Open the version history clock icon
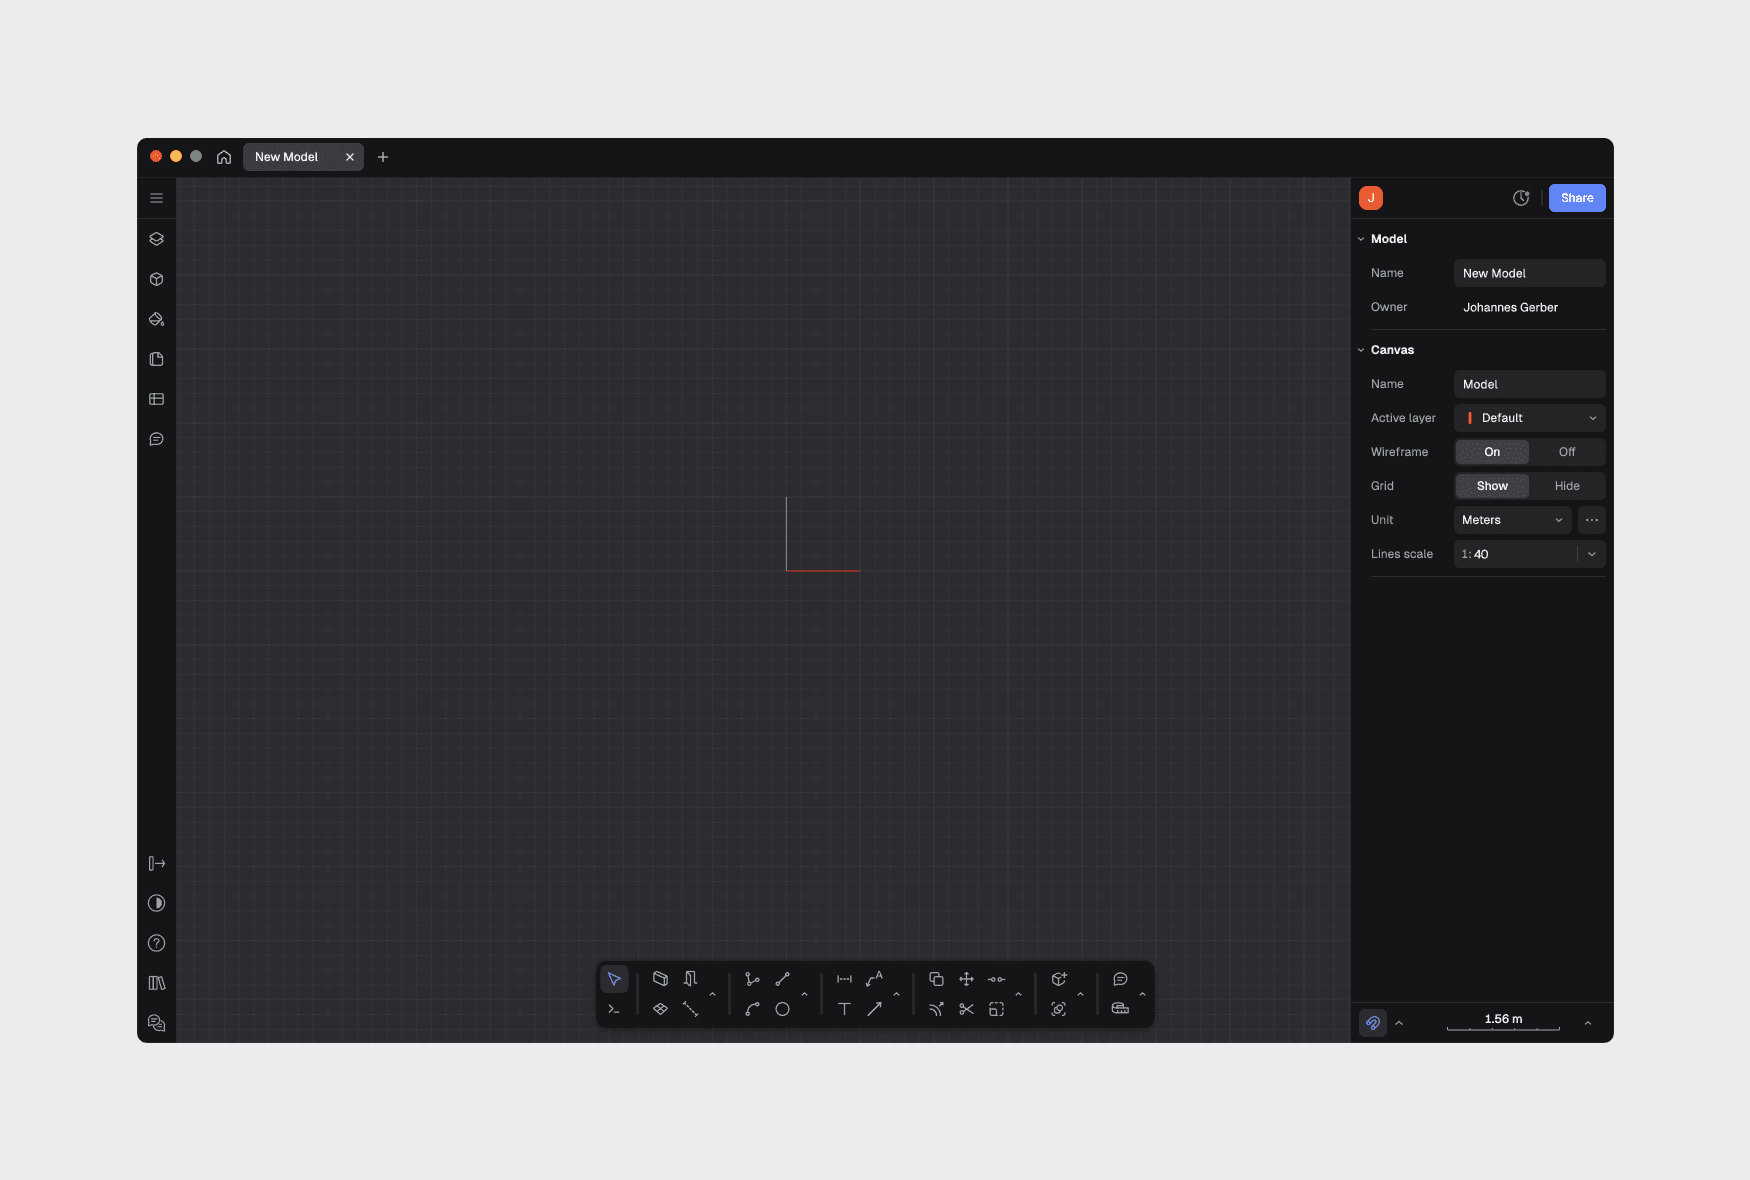The width and height of the screenshot is (1750, 1180). click(1521, 198)
